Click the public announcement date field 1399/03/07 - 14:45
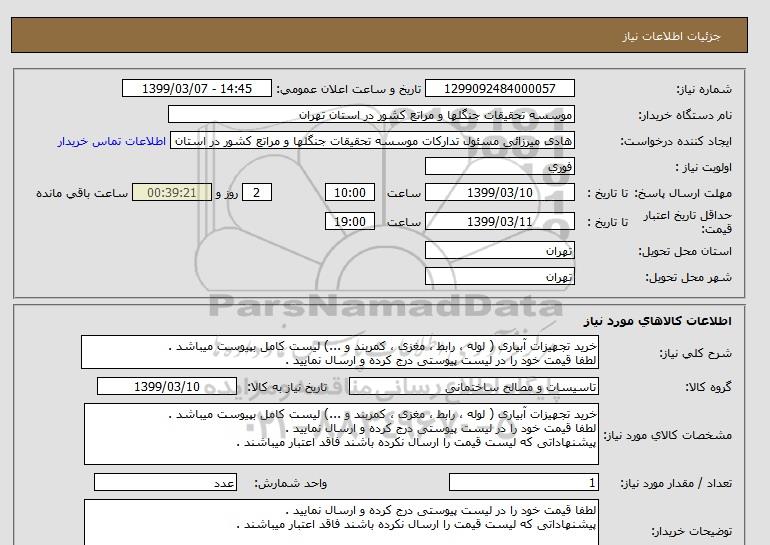Image resolution: width=770 pixels, height=545 pixels. pyautogui.click(x=196, y=89)
